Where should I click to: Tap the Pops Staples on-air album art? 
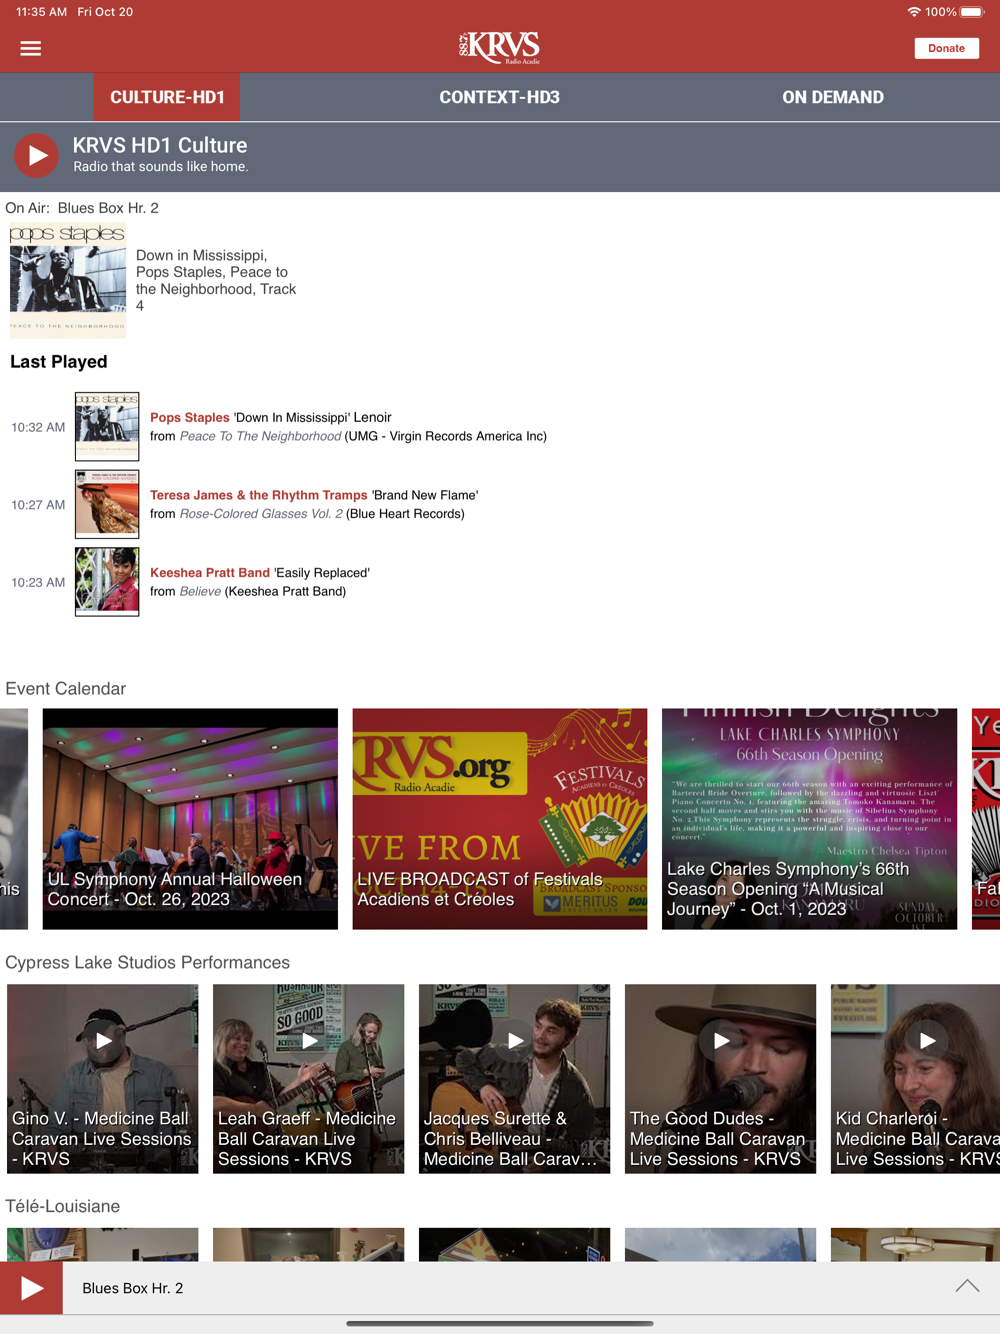[68, 281]
